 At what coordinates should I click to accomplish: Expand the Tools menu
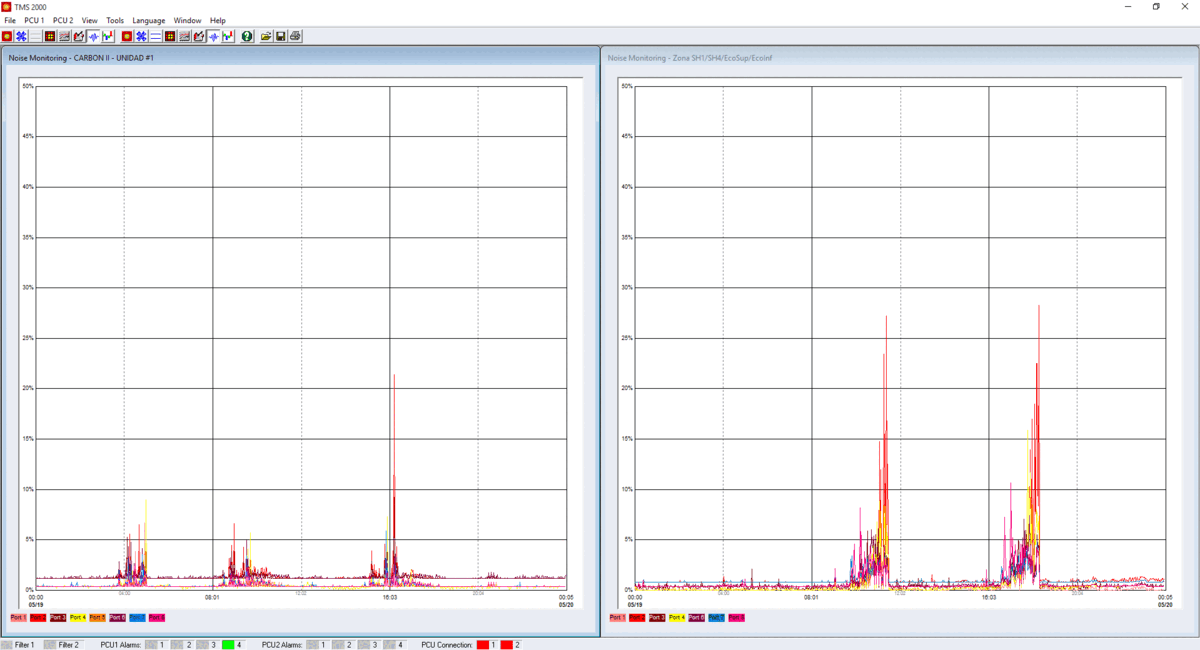point(115,20)
